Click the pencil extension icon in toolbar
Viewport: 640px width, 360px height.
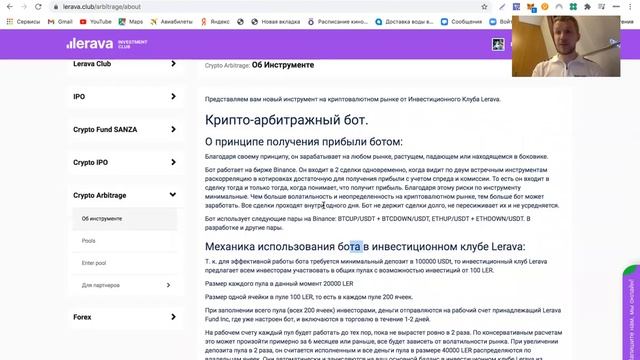point(502,7)
